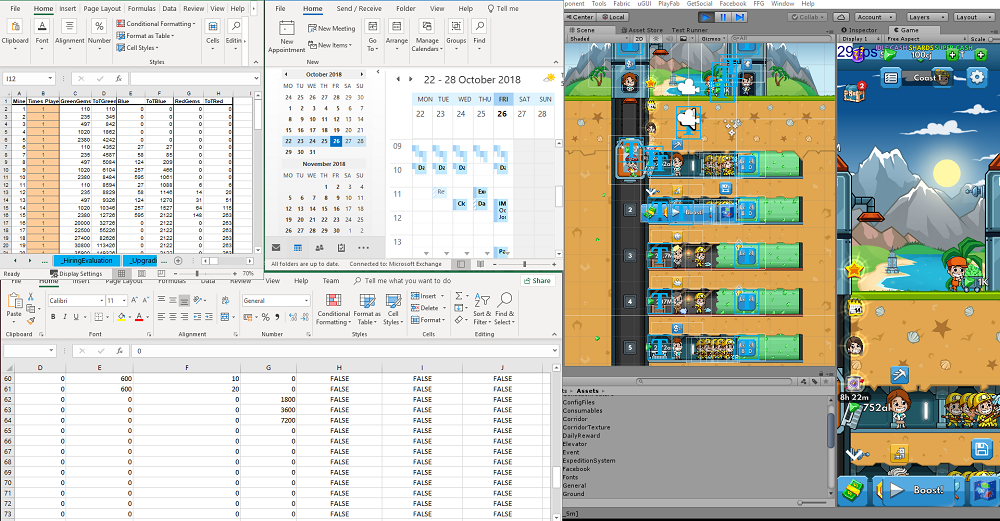Click Cells group in top Excel ribbon
This screenshot has height=521, width=1000.
pyautogui.click(x=213, y=32)
